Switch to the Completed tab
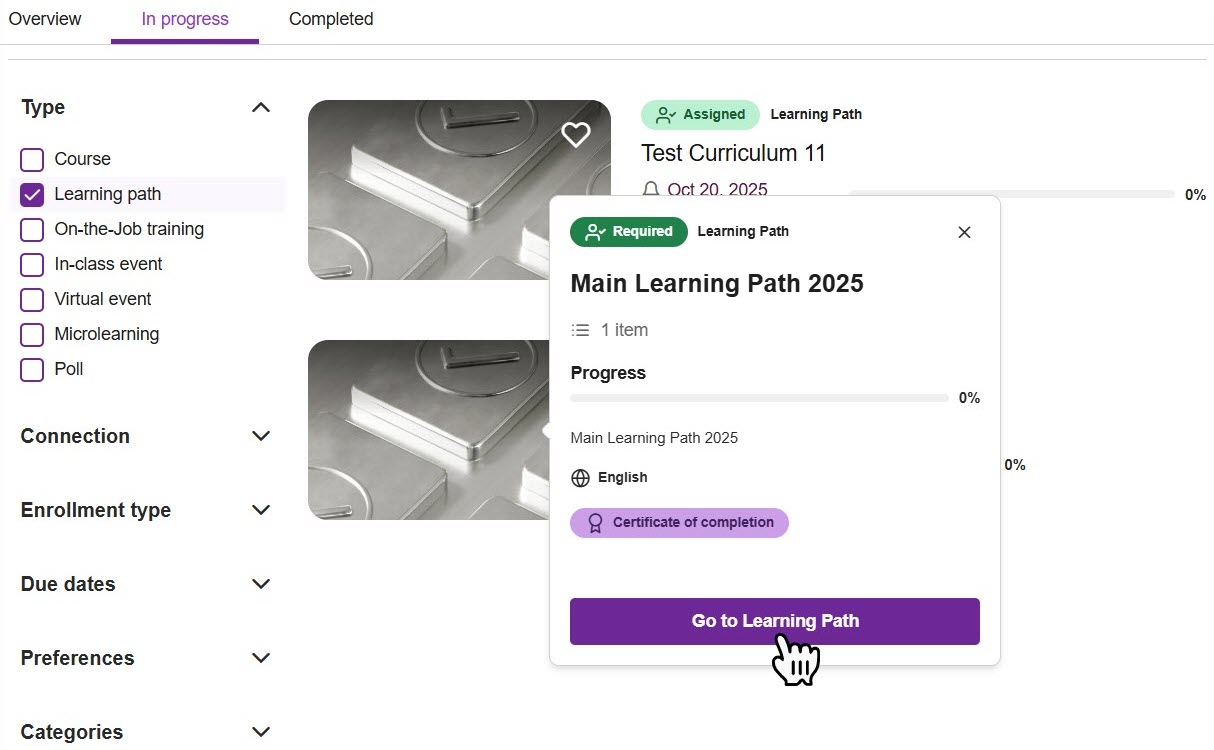 (331, 19)
